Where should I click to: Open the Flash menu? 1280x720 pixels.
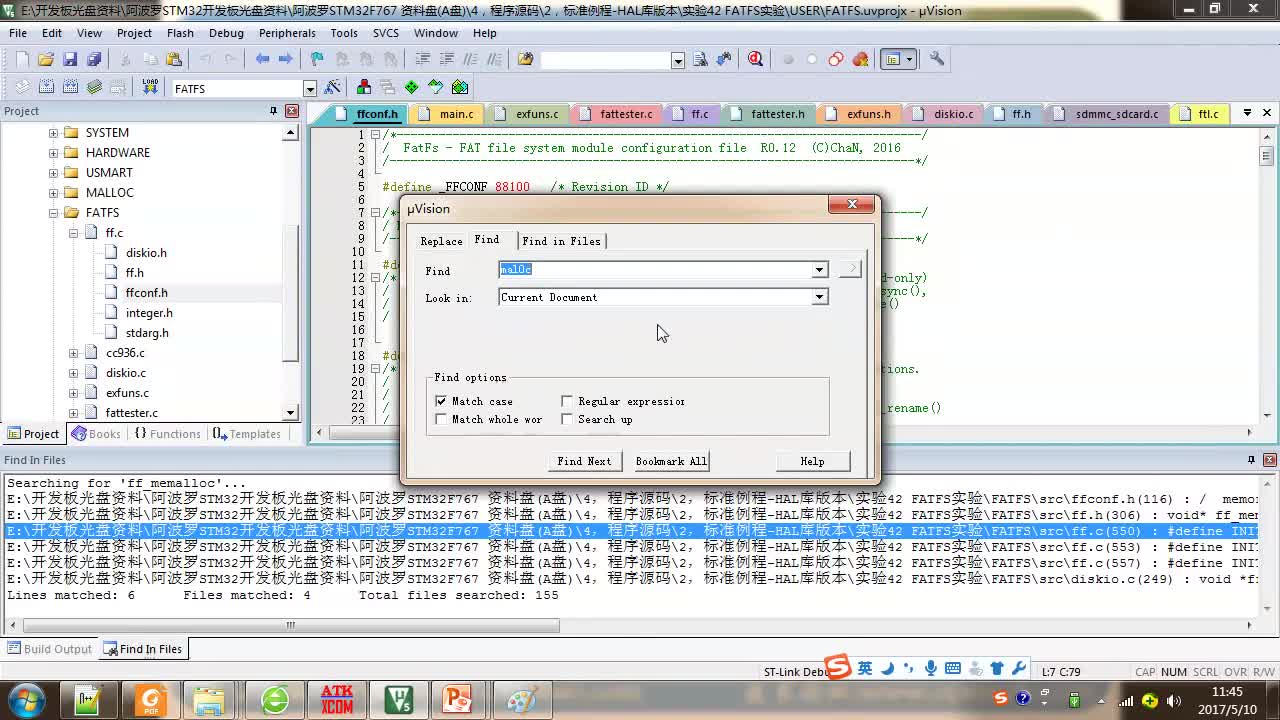pyautogui.click(x=180, y=33)
